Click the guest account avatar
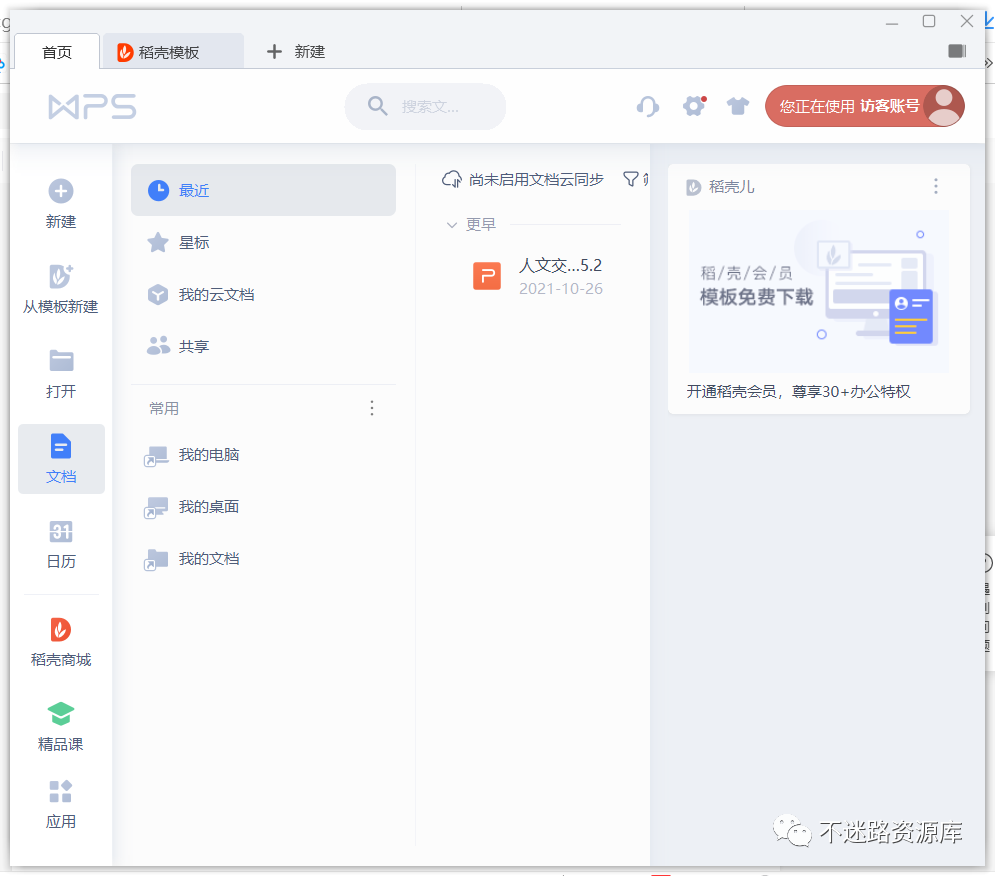 (x=944, y=106)
